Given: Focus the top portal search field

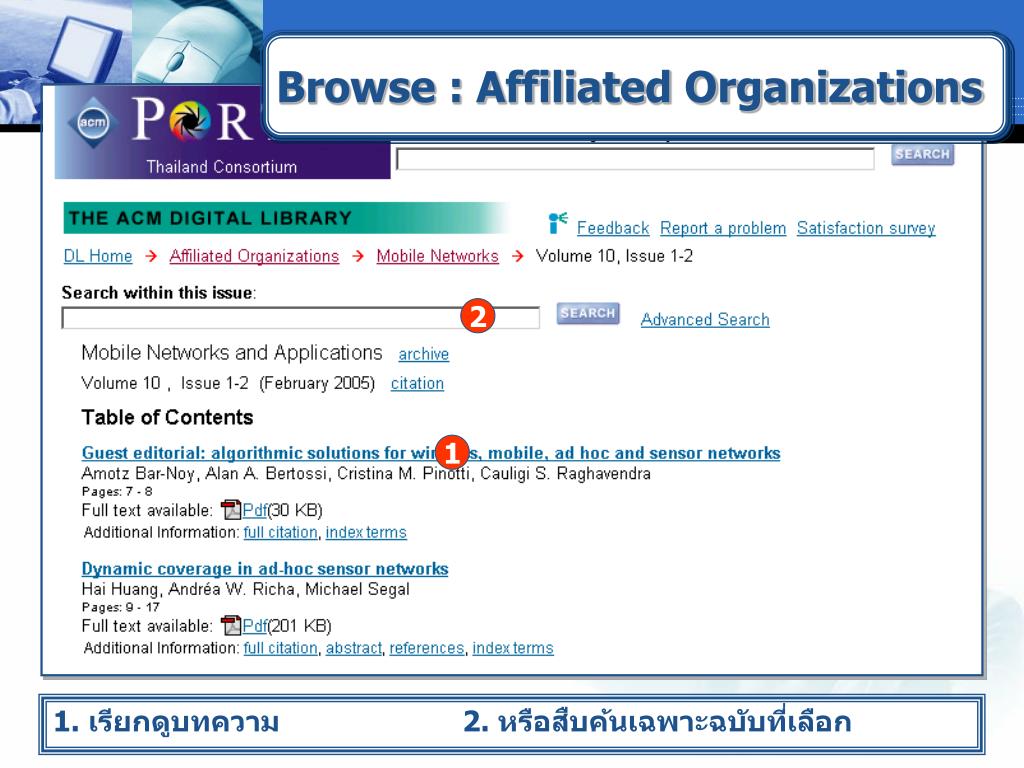Looking at the screenshot, I should [635, 159].
